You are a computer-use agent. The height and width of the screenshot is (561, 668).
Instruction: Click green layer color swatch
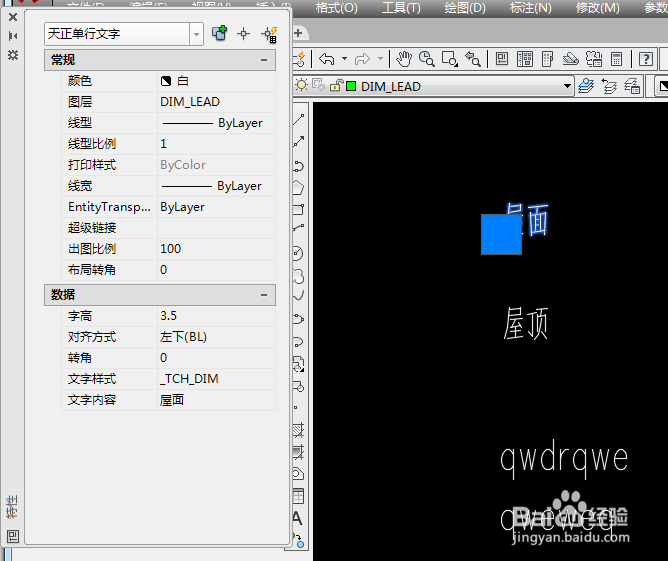point(351,86)
